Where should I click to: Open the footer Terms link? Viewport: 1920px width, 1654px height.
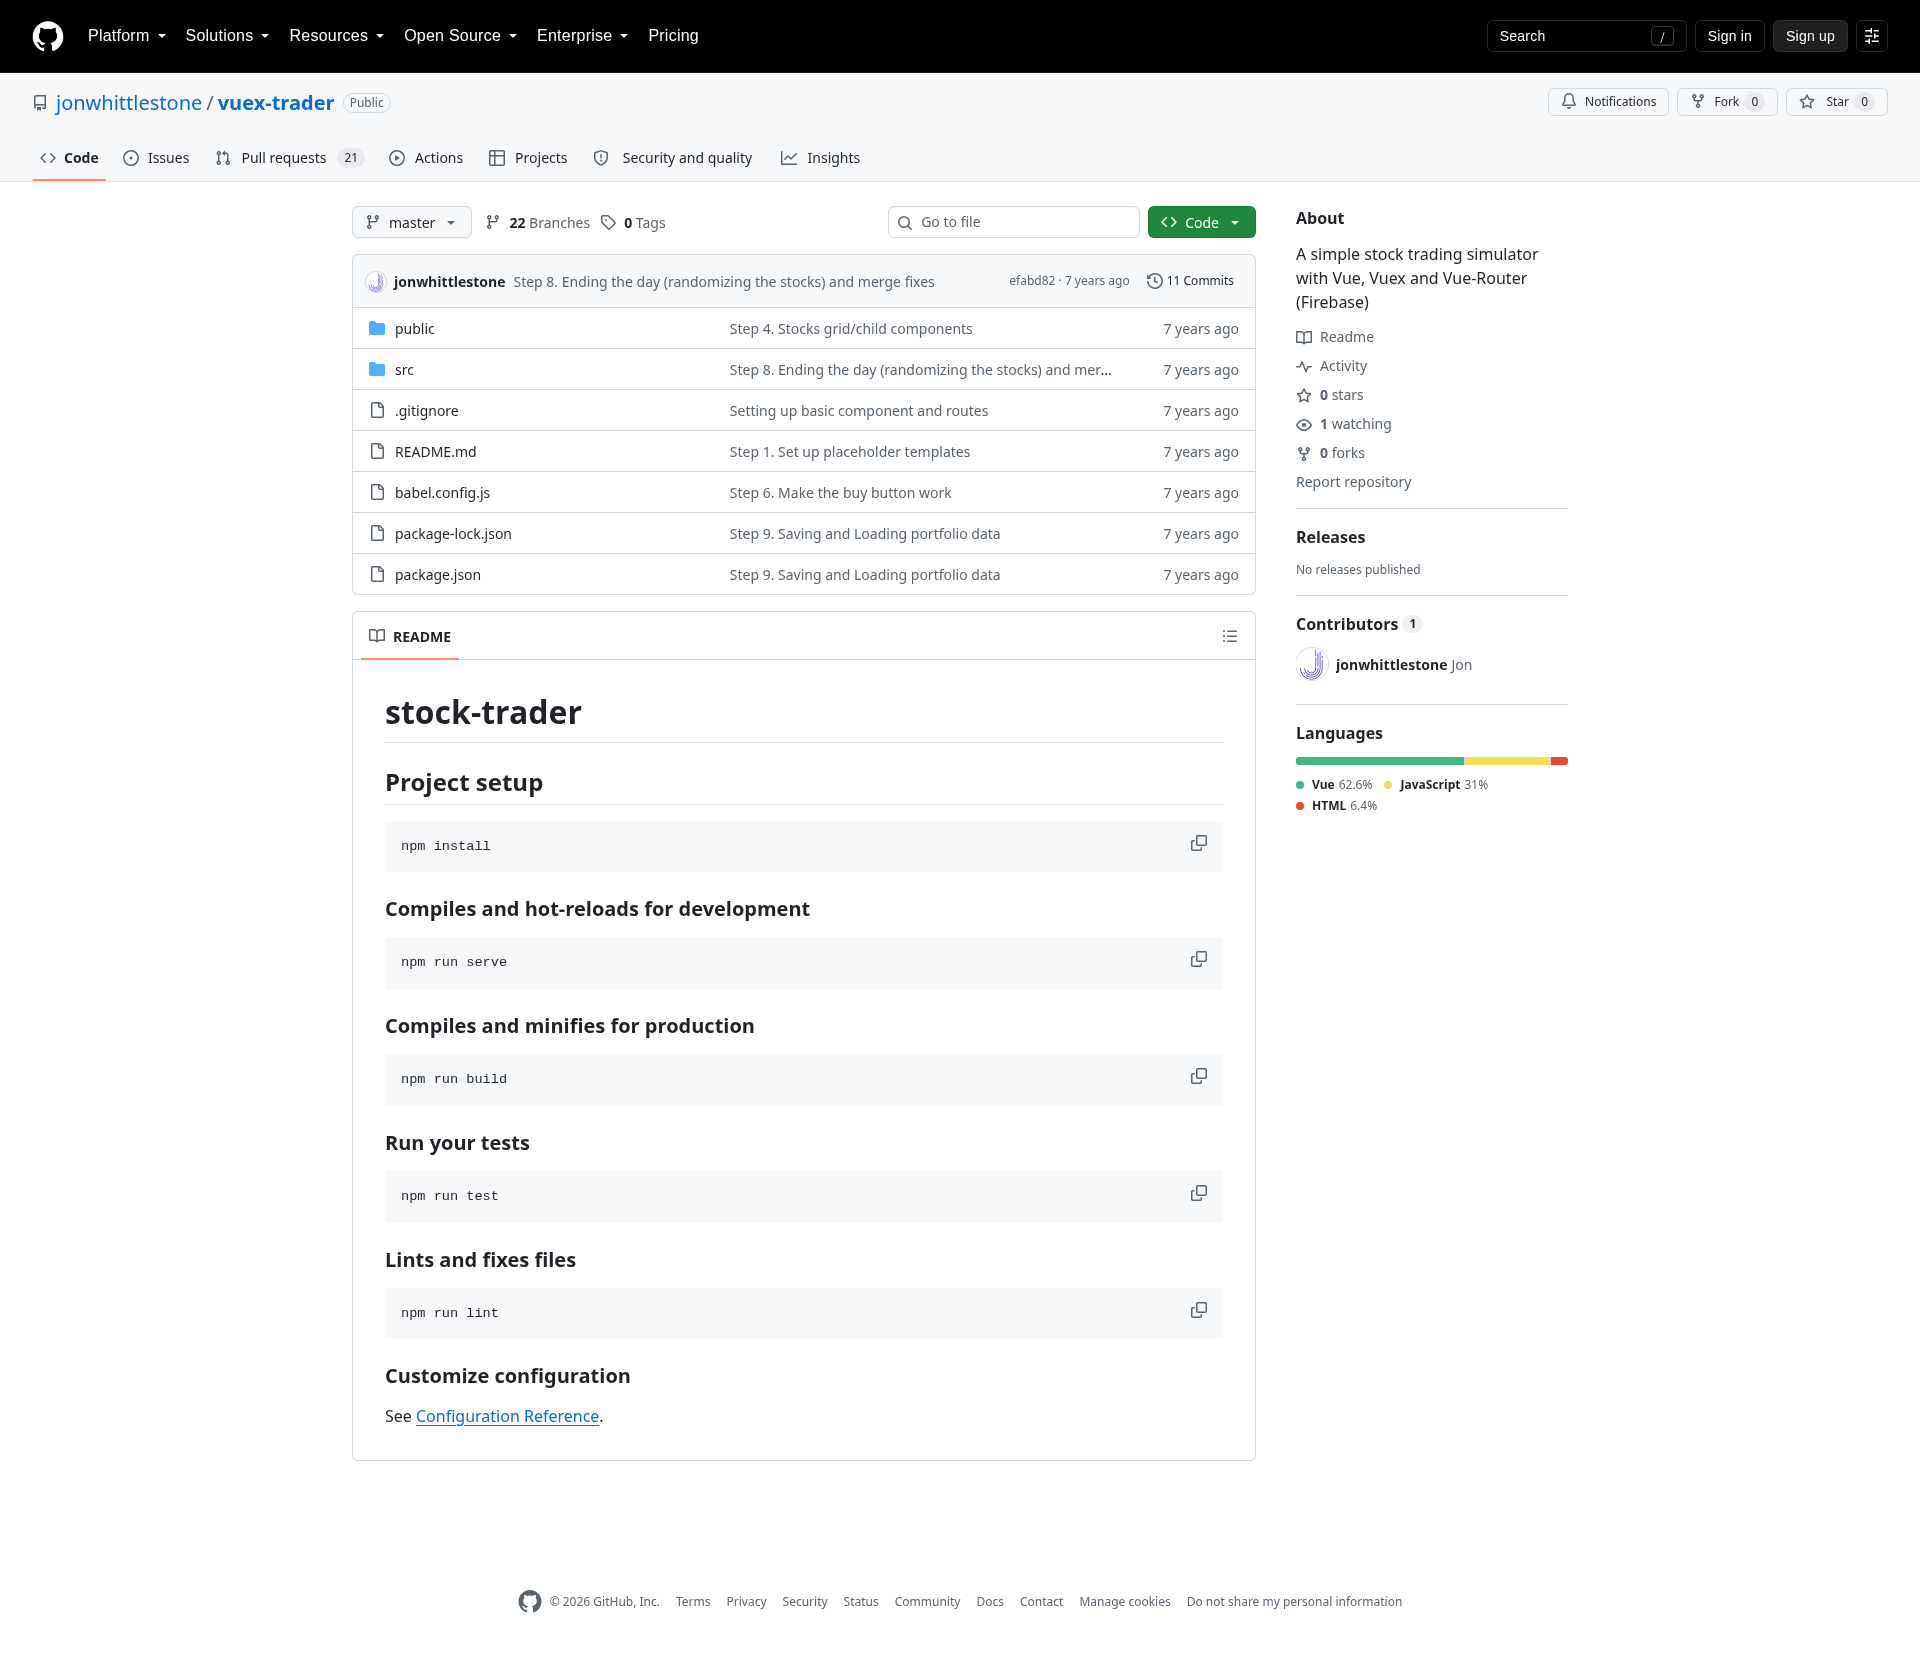tap(693, 1602)
